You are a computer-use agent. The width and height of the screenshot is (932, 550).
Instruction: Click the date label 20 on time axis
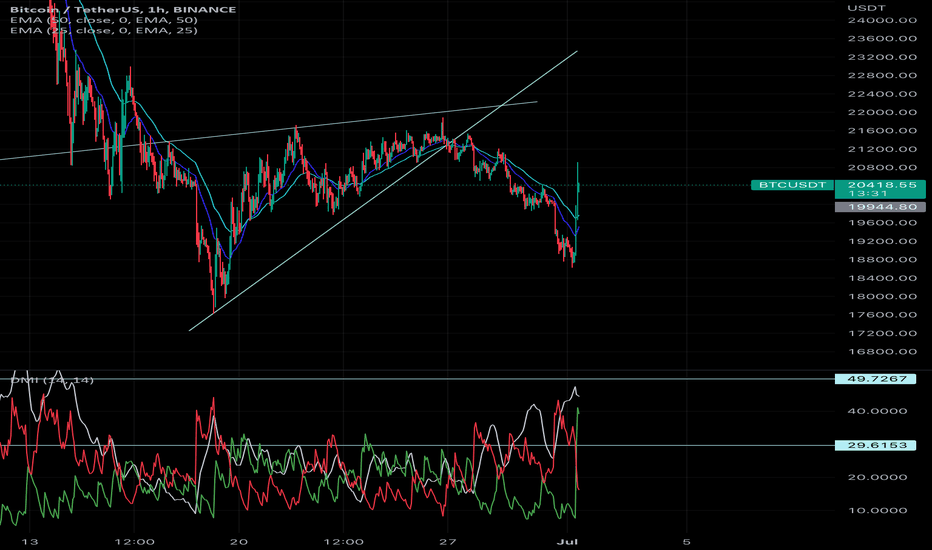[238, 542]
